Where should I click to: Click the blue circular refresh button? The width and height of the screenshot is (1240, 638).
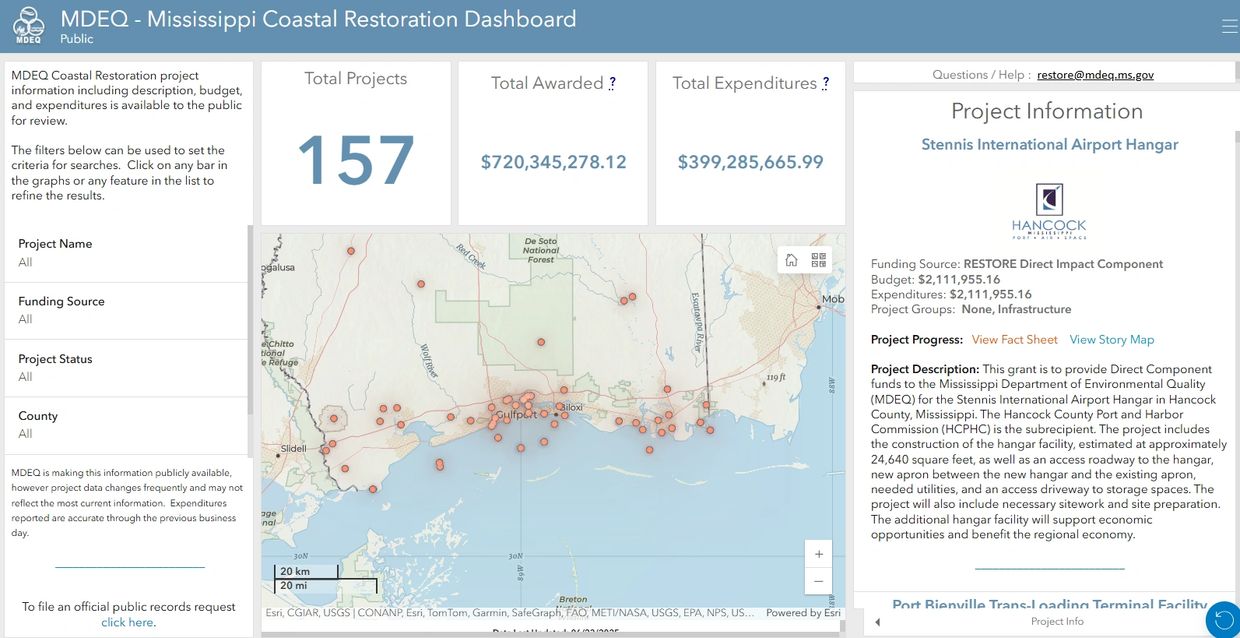(x=1222, y=620)
